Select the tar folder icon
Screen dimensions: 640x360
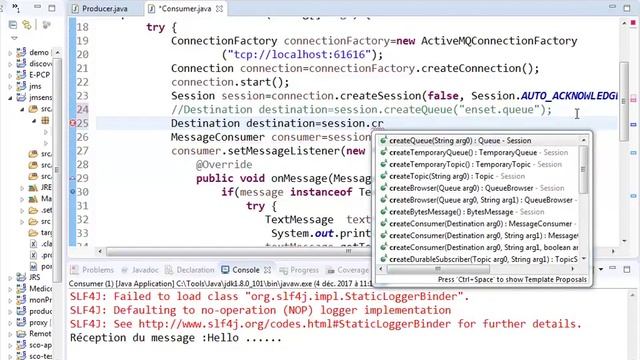pos(33,233)
